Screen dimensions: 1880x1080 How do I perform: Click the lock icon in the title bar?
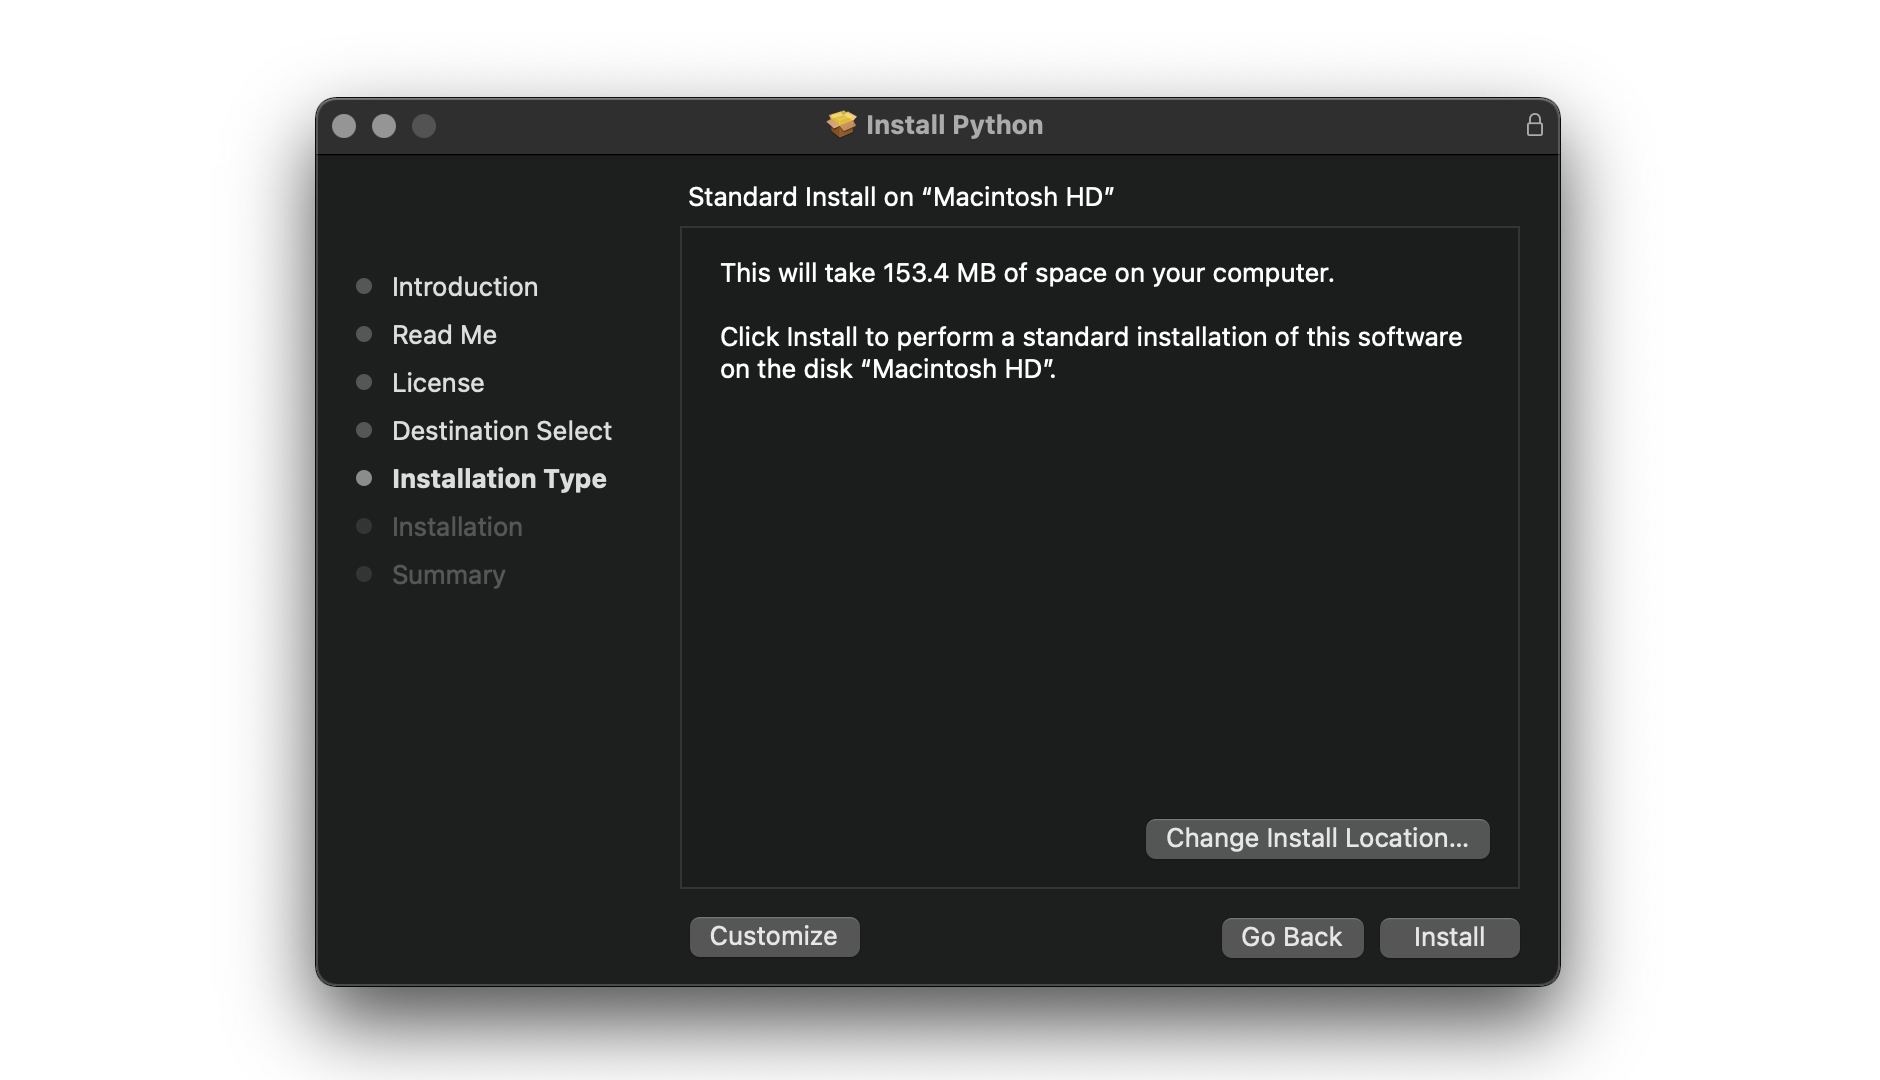point(1533,124)
